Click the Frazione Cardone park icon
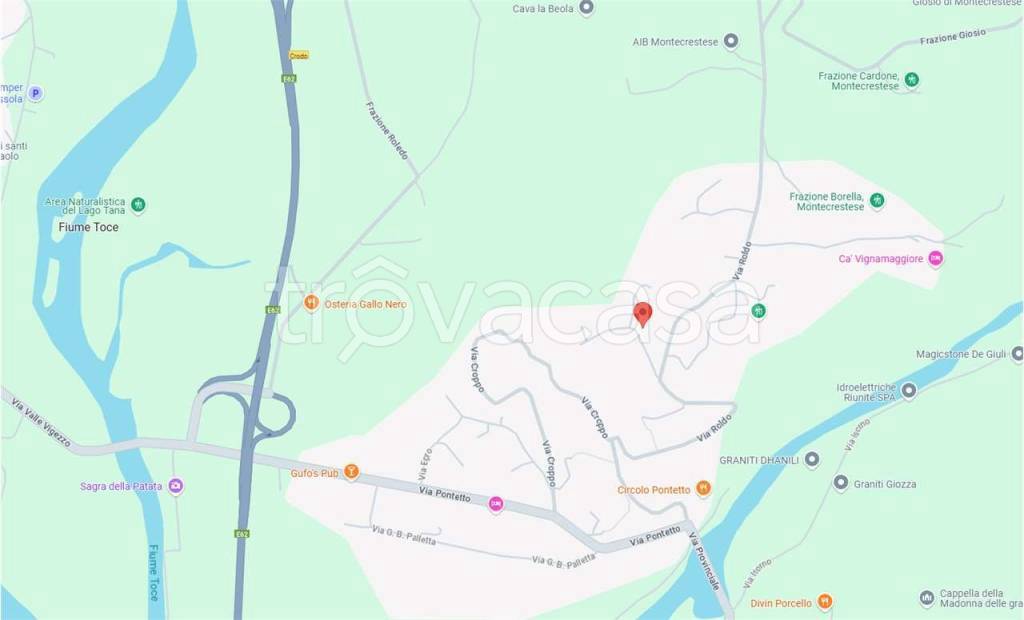The height and width of the screenshot is (620, 1024). point(912,80)
